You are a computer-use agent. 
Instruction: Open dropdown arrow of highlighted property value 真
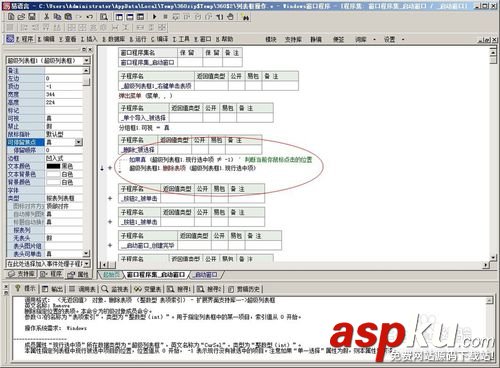coord(78,142)
